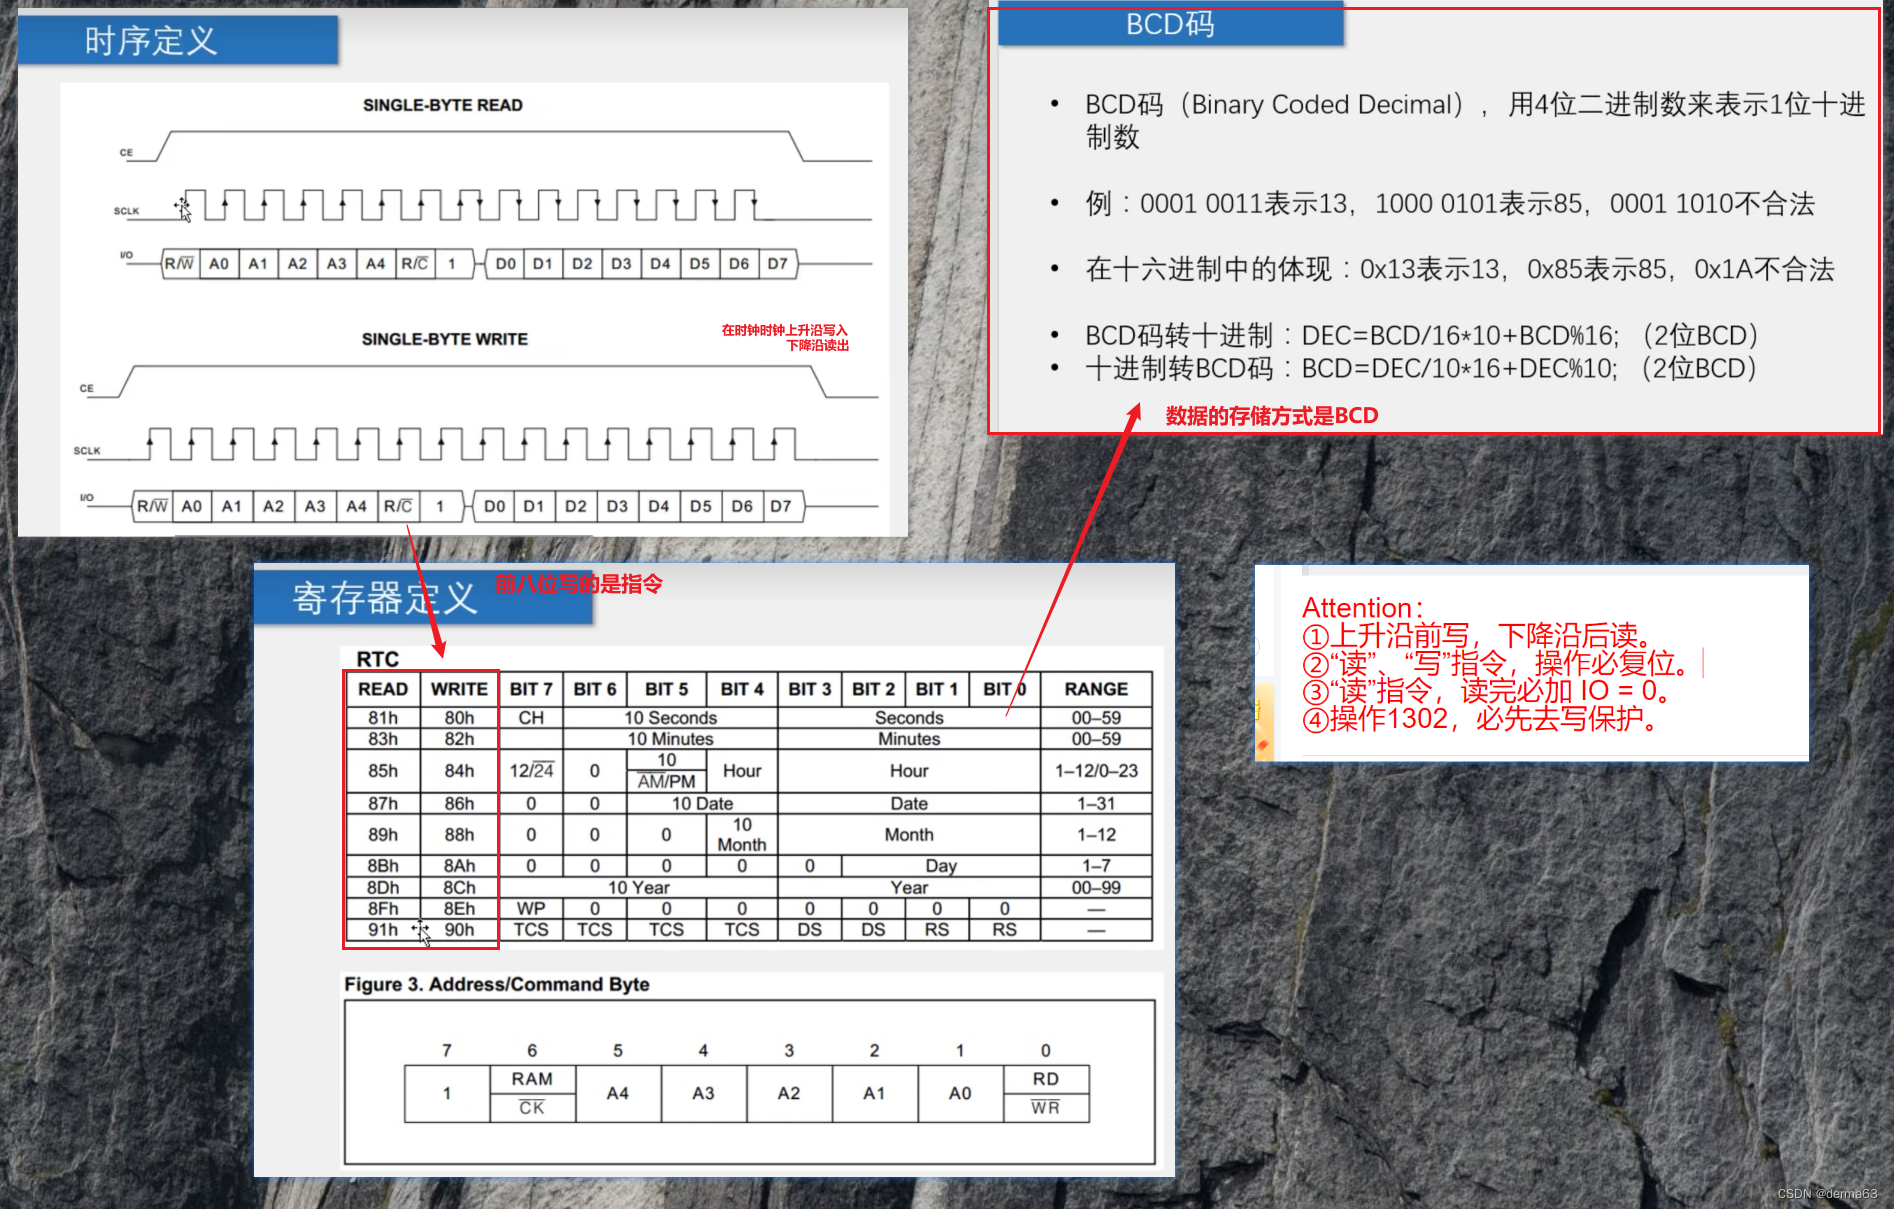This screenshot has width=1894, height=1209.
Task: Select the SINGLE-BYTE WRITE heading
Action: [444, 339]
